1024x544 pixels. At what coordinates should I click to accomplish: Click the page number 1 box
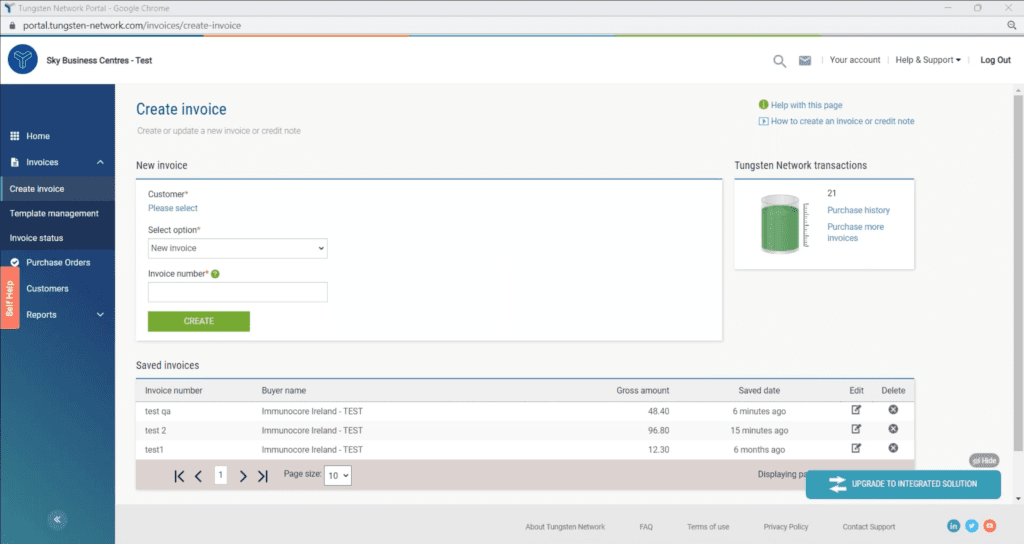[221, 475]
